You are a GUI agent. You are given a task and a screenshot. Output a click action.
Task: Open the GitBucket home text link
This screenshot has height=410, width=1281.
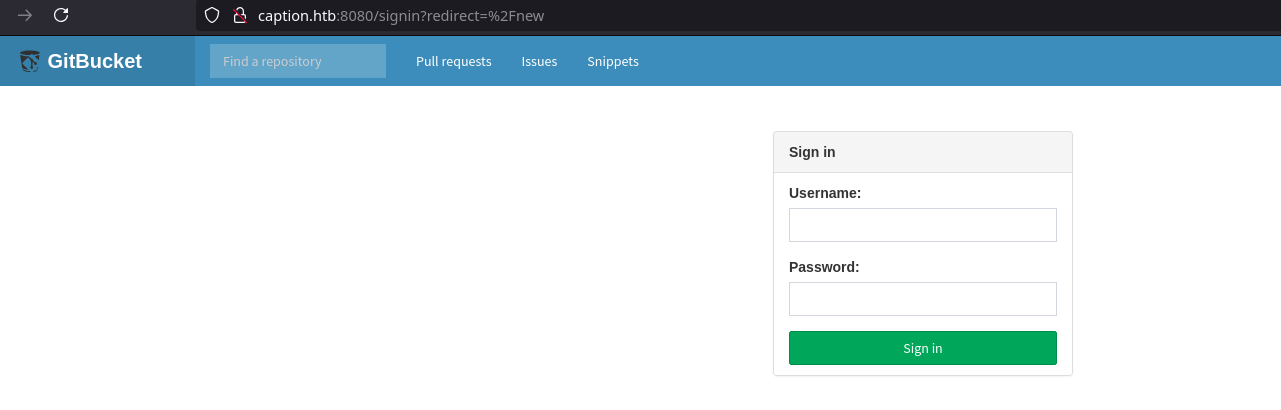tap(94, 61)
